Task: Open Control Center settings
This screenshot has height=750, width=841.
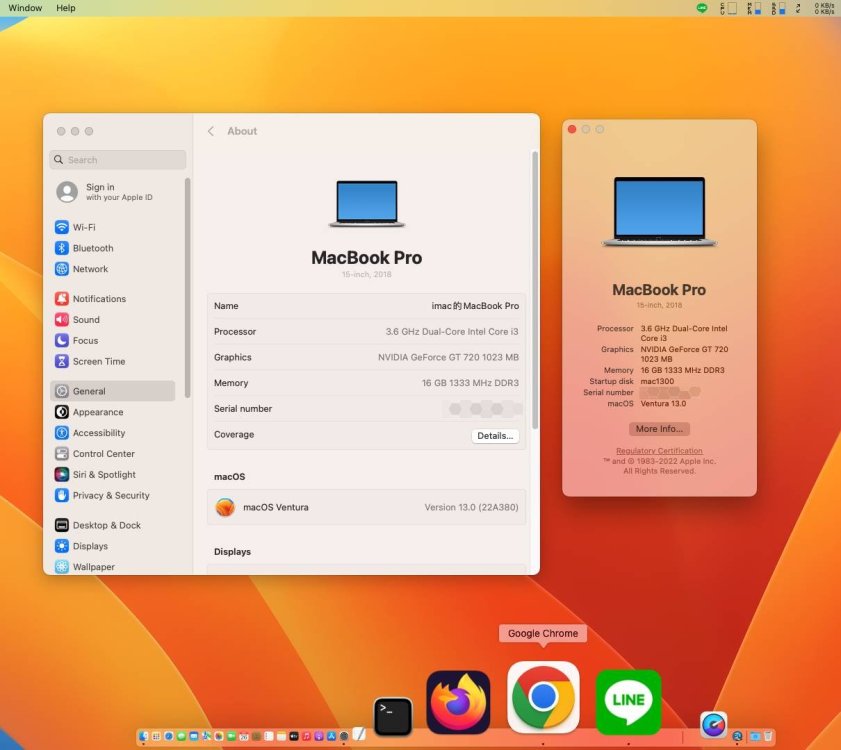Action: click(113, 454)
